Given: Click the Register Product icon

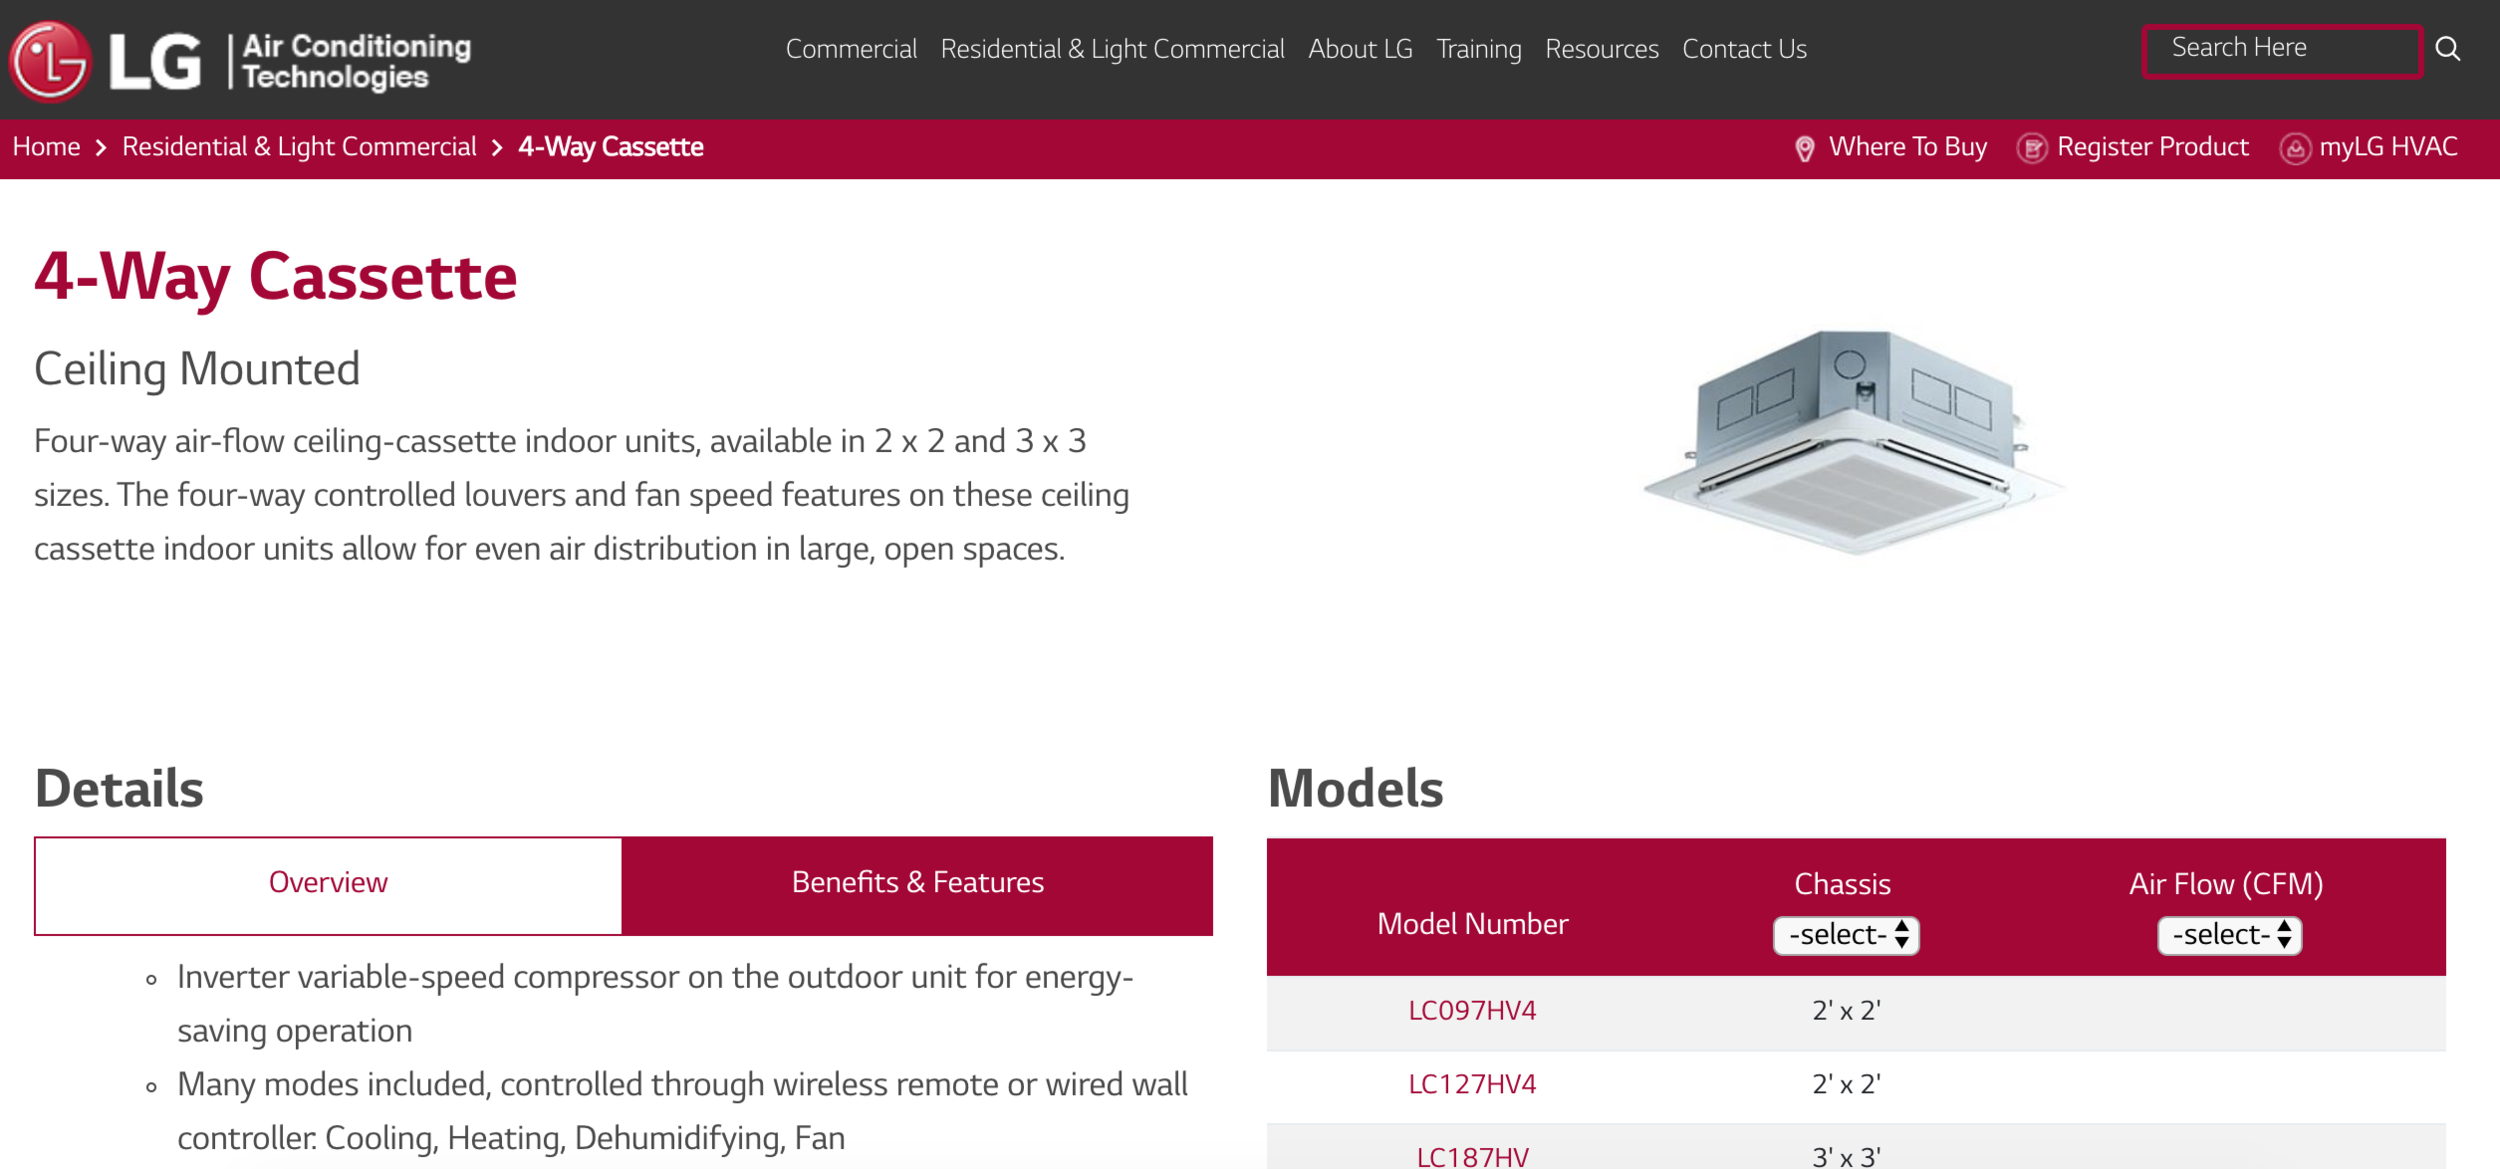Looking at the screenshot, I should pyautogui.click(x=2031, y=148).
